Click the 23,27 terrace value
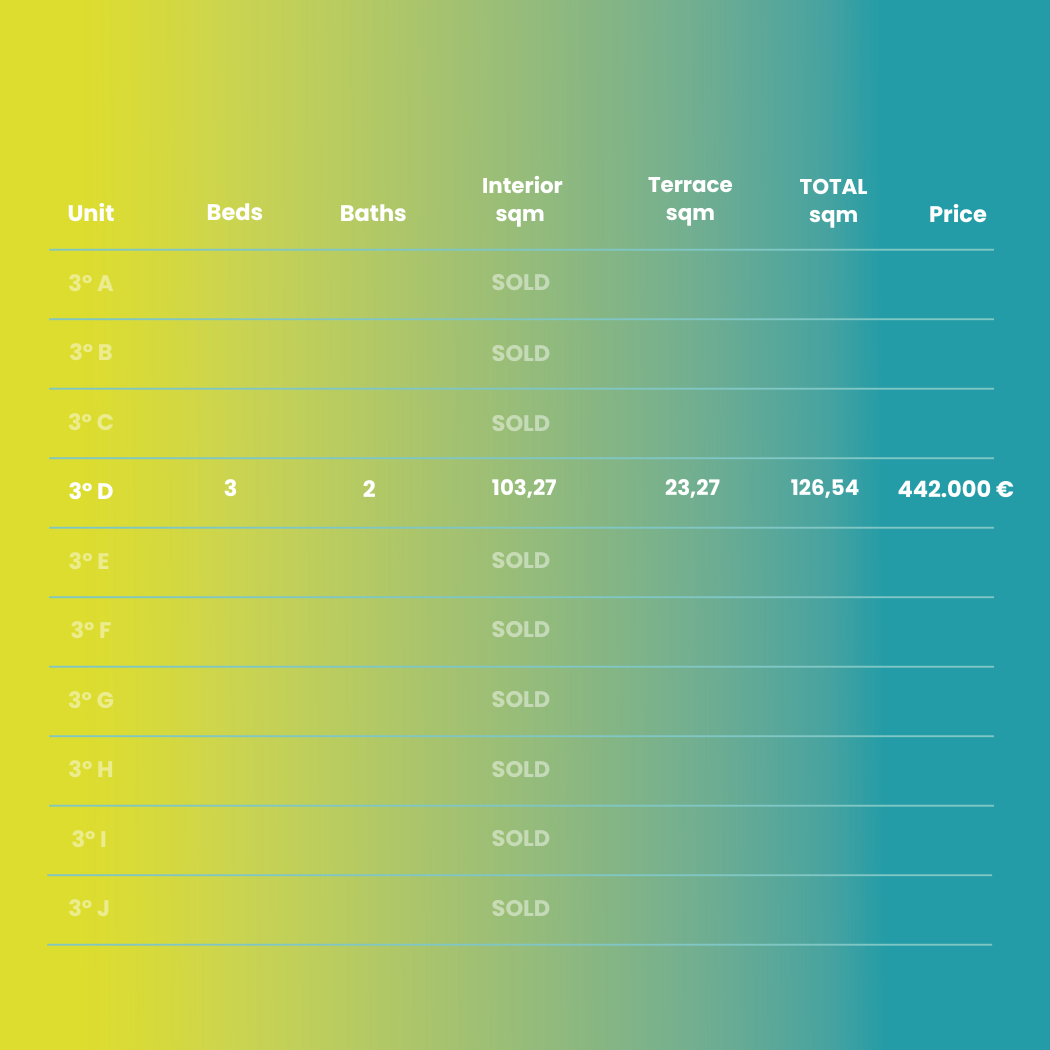Image resolution: width=1050 pixels, height=1050 pixels. (692, 488)
